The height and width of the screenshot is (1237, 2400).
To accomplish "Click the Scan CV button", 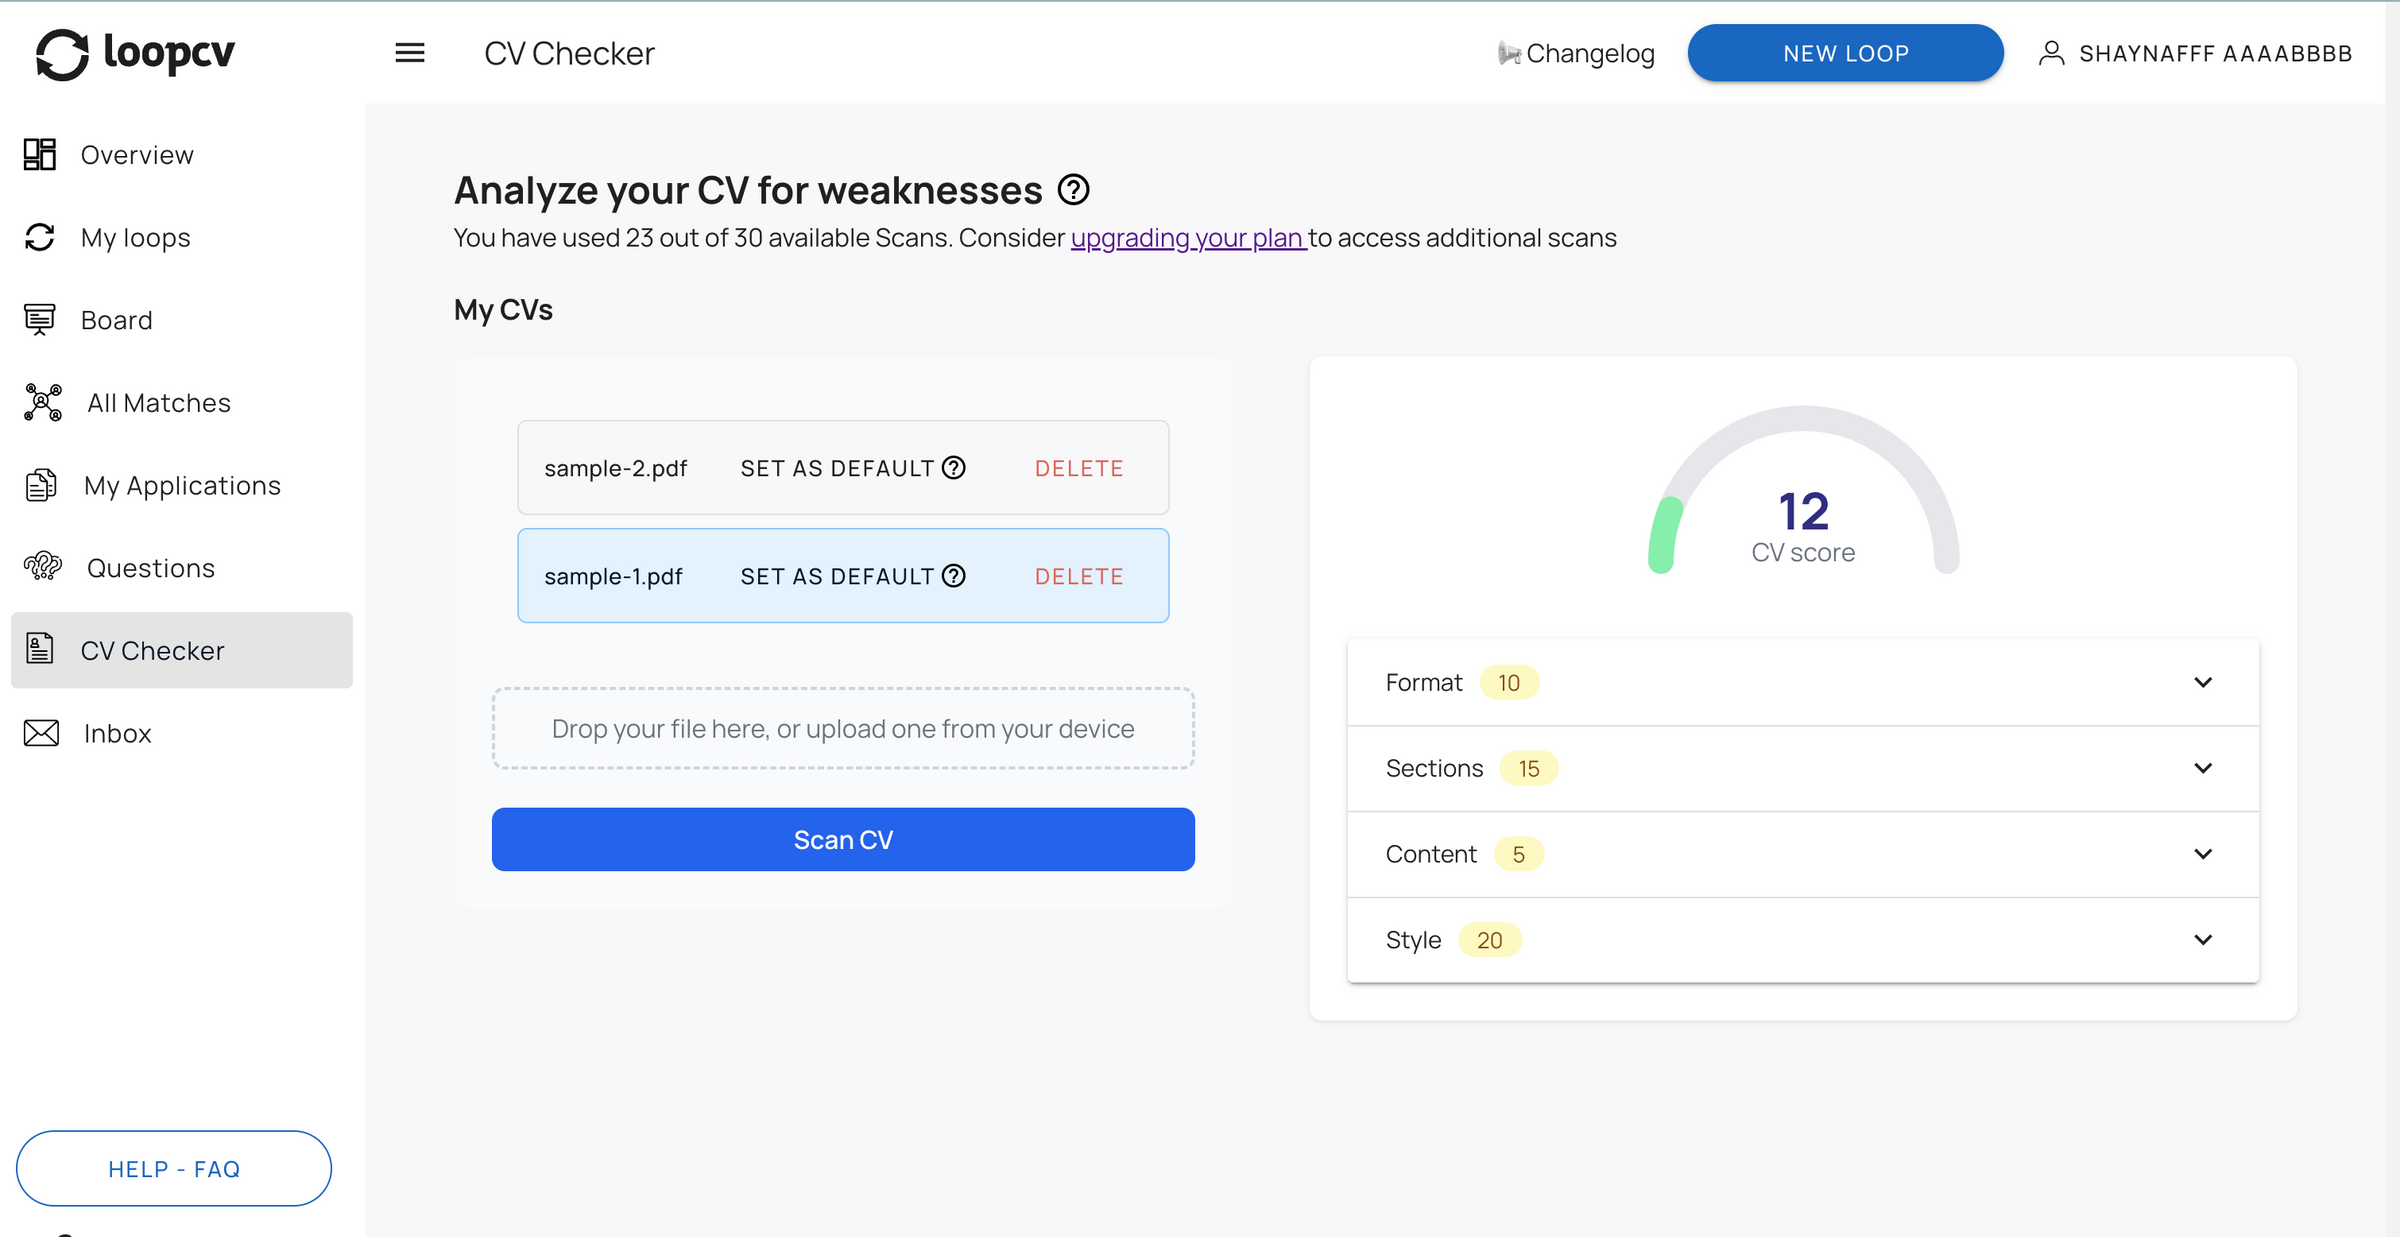I will pyautogui.click(x=842, y=839).
